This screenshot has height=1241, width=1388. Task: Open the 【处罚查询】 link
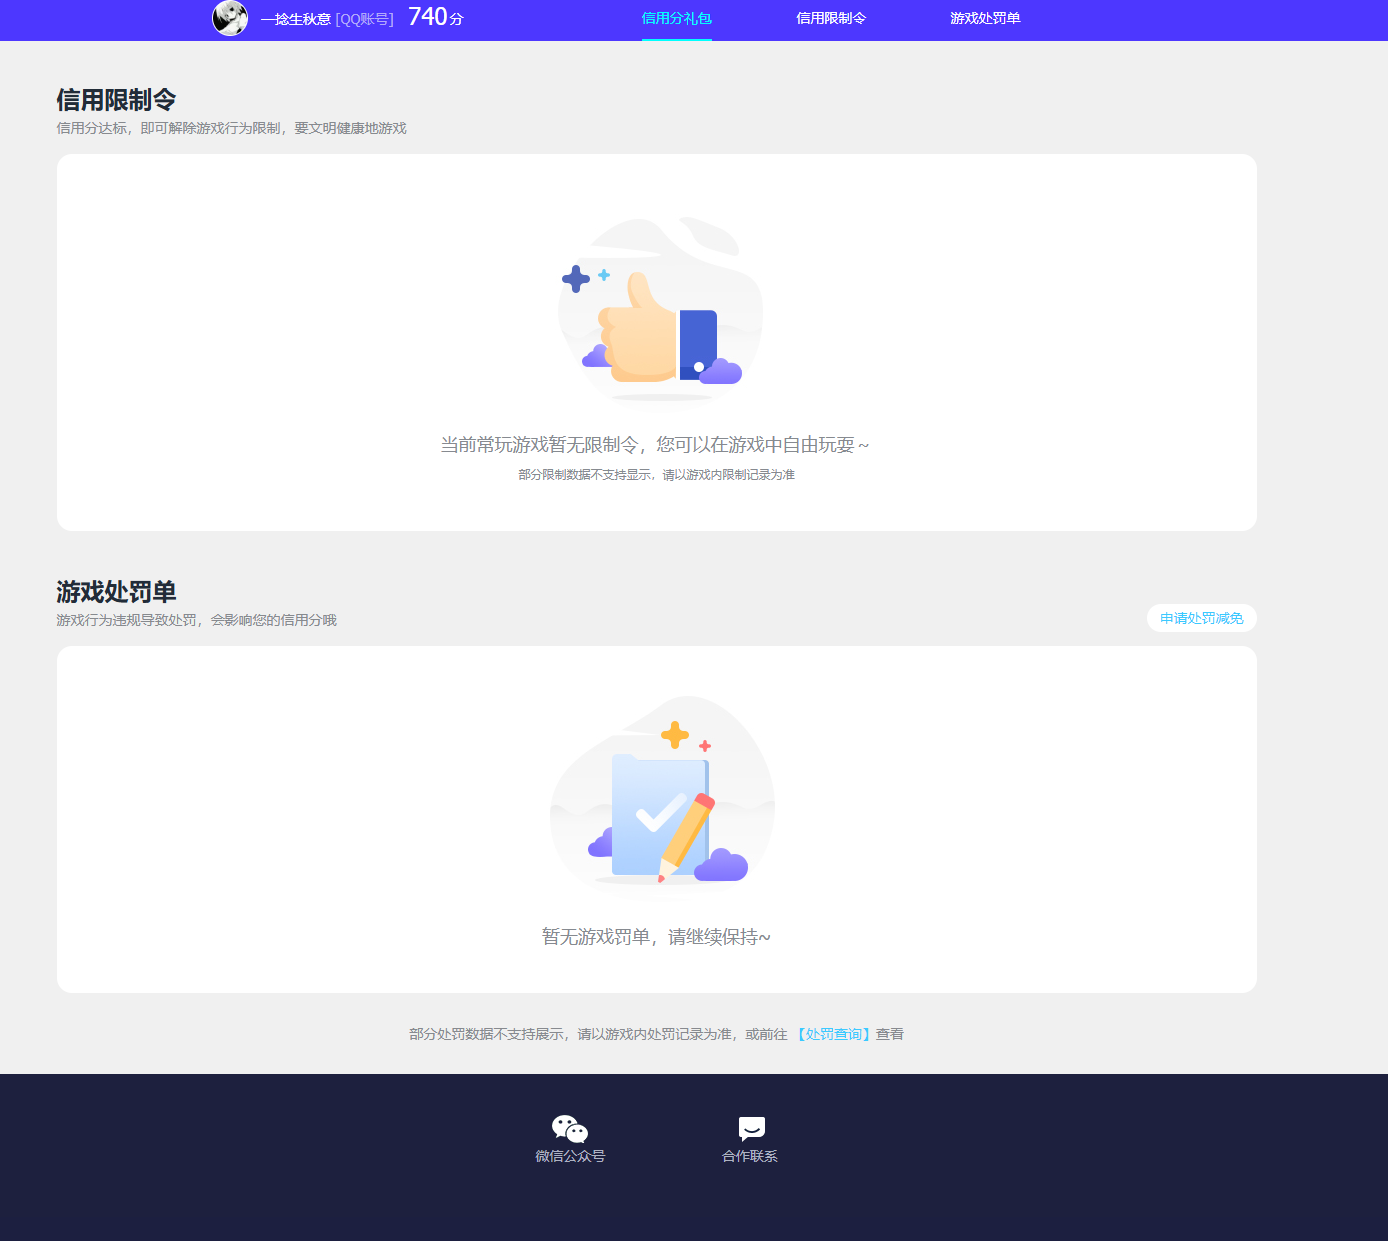point(833,1034)
